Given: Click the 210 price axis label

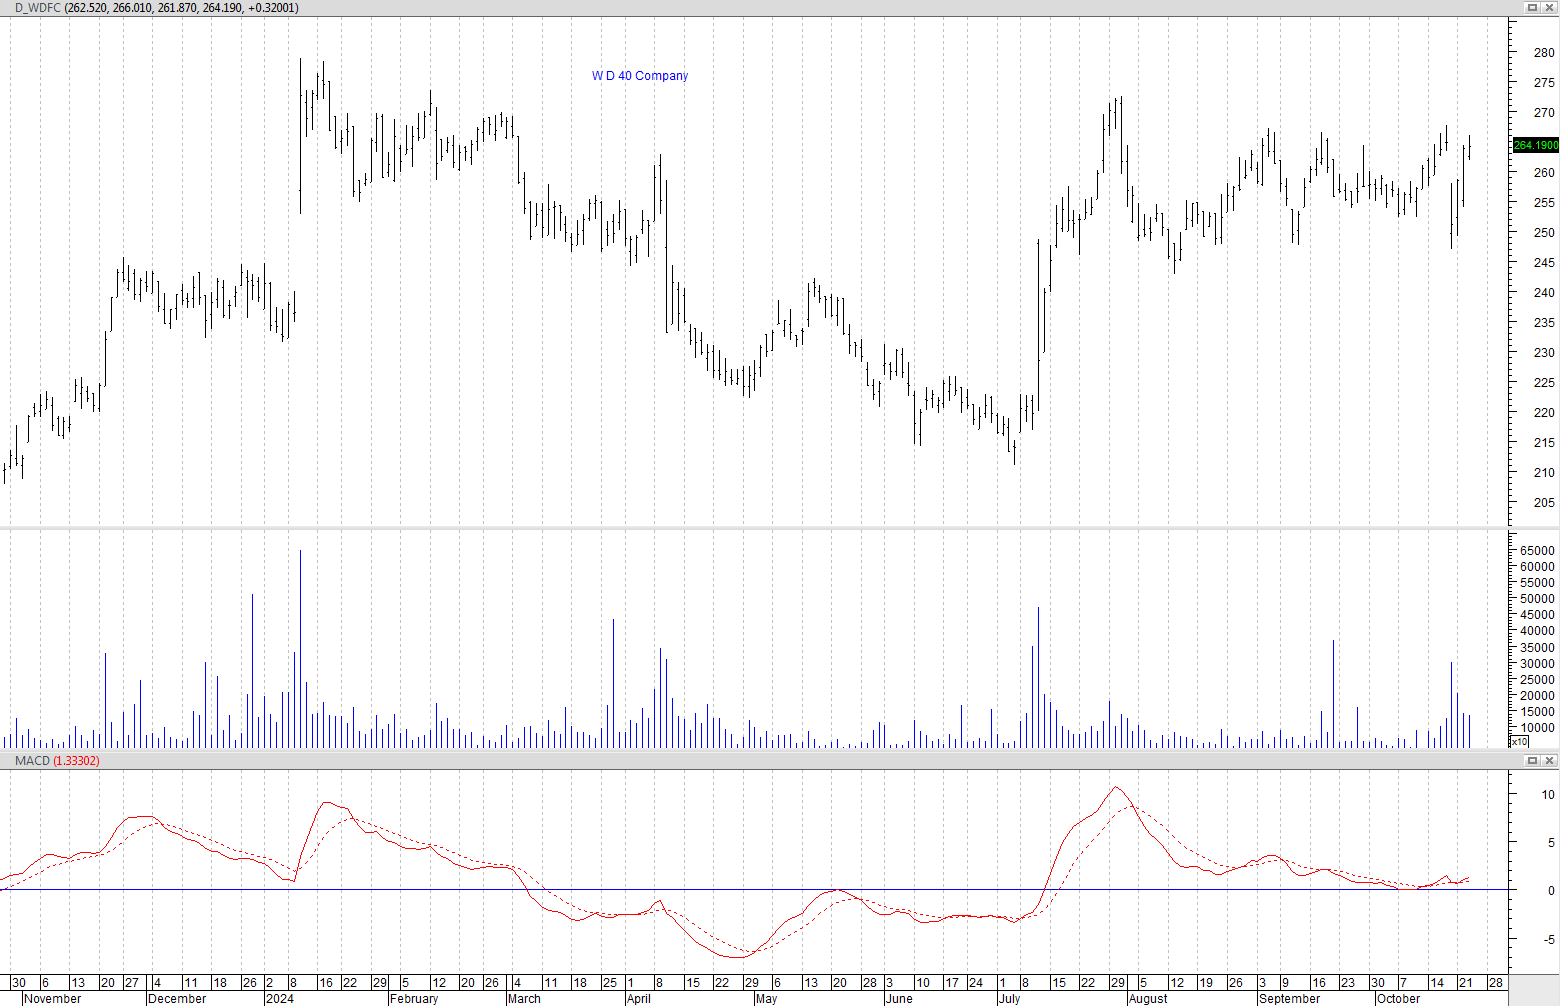Looking at the screenshot, I should 1544,473.
